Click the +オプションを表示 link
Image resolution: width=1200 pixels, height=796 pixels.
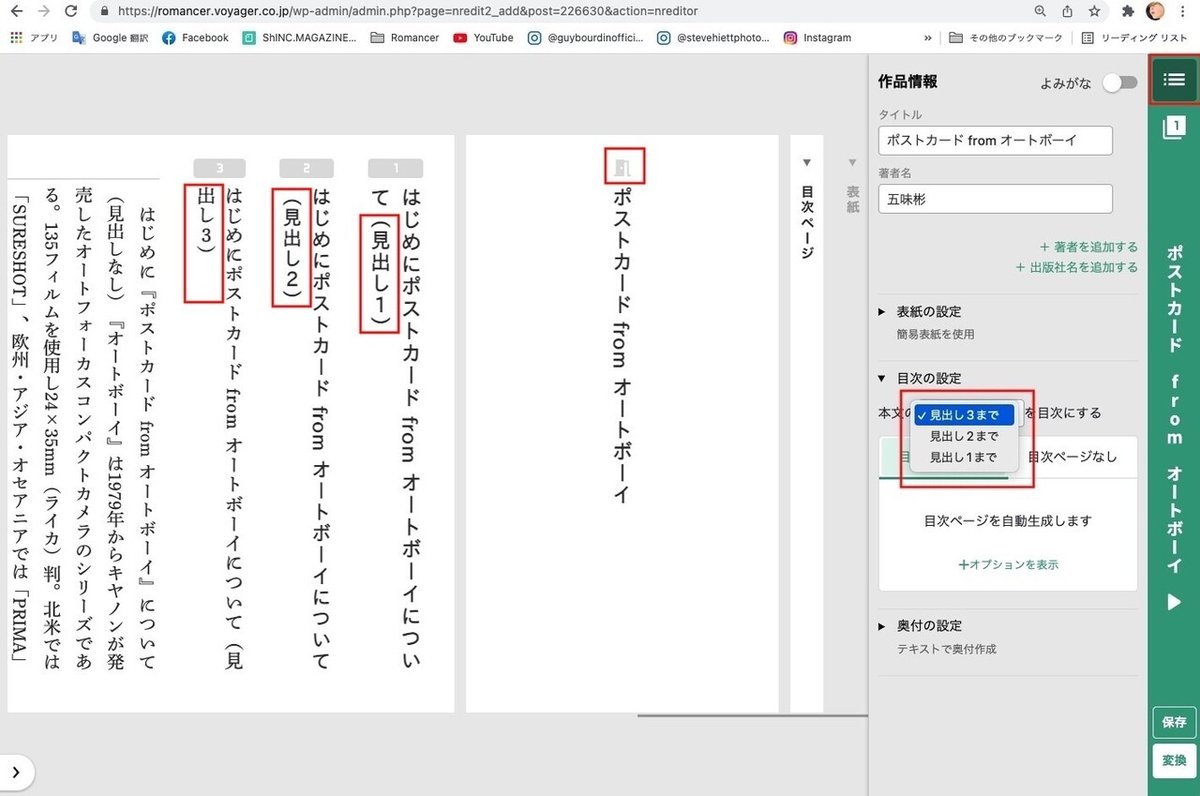pos(1007,565)
